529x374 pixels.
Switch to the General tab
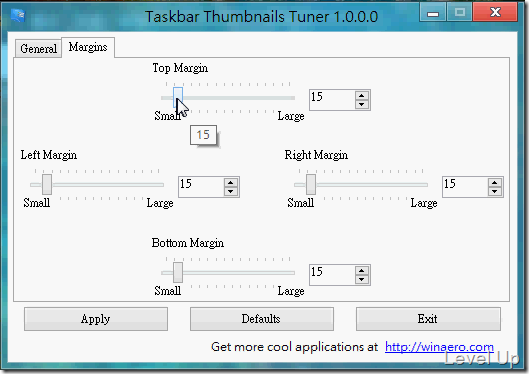point(38,49)
